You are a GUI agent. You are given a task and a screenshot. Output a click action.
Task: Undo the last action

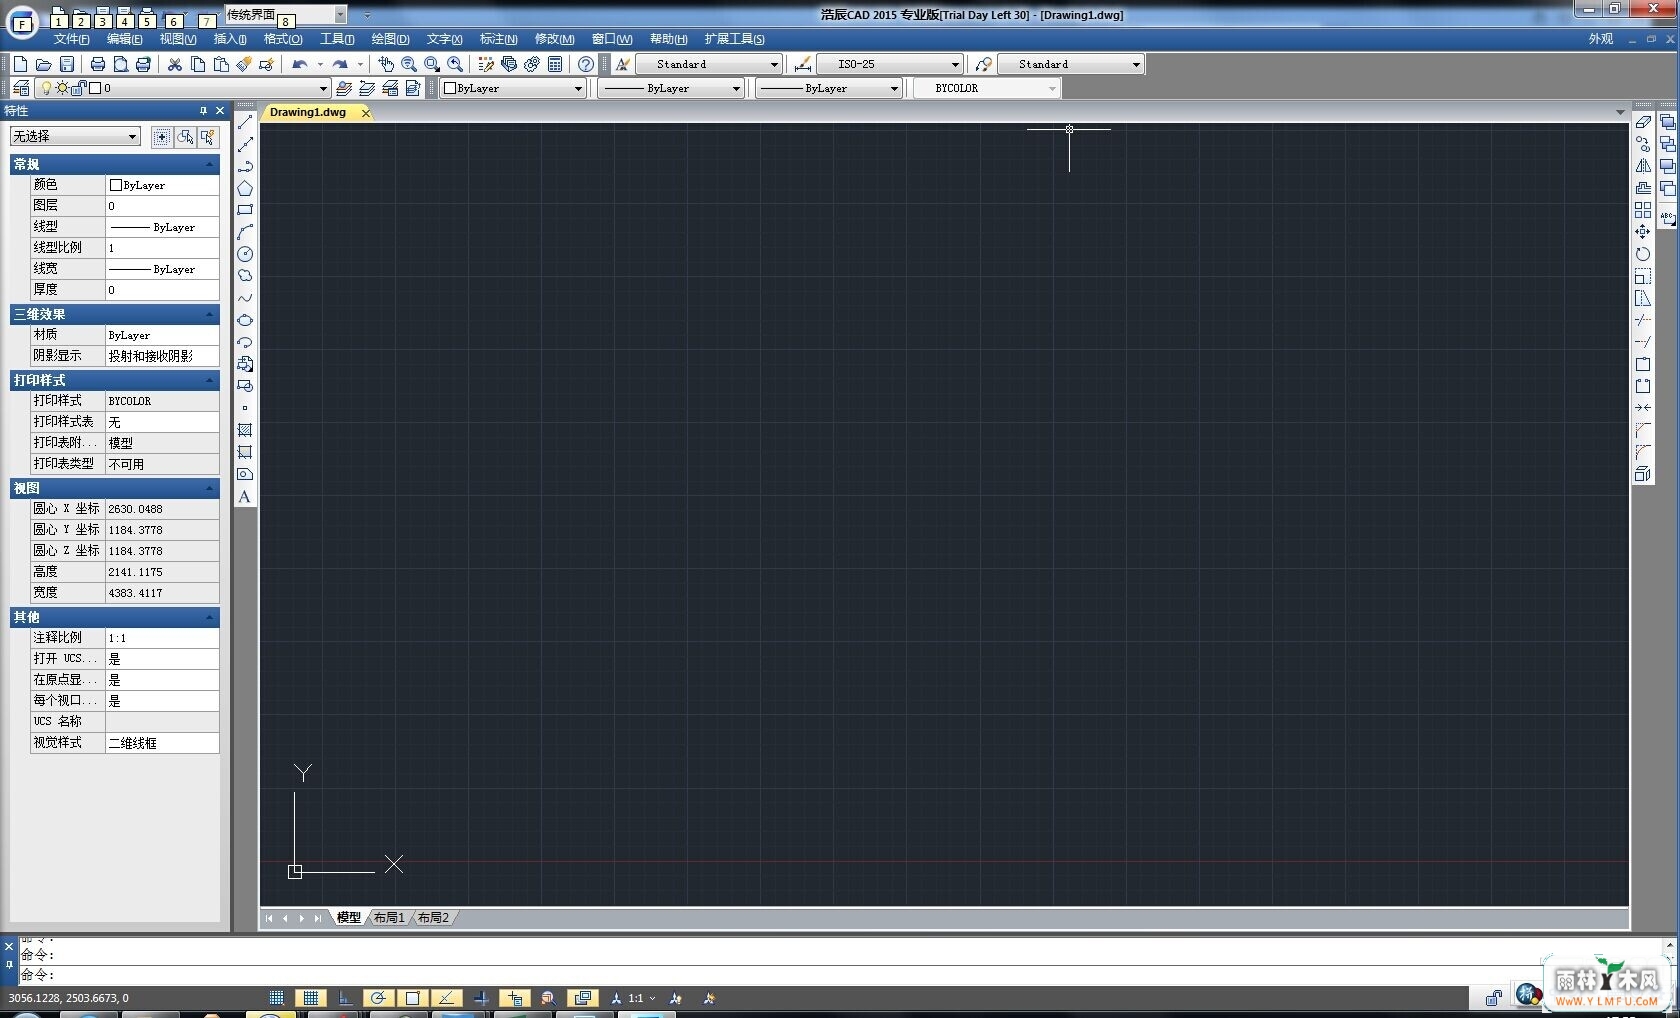pyautogui.click(x=299, y=64)
